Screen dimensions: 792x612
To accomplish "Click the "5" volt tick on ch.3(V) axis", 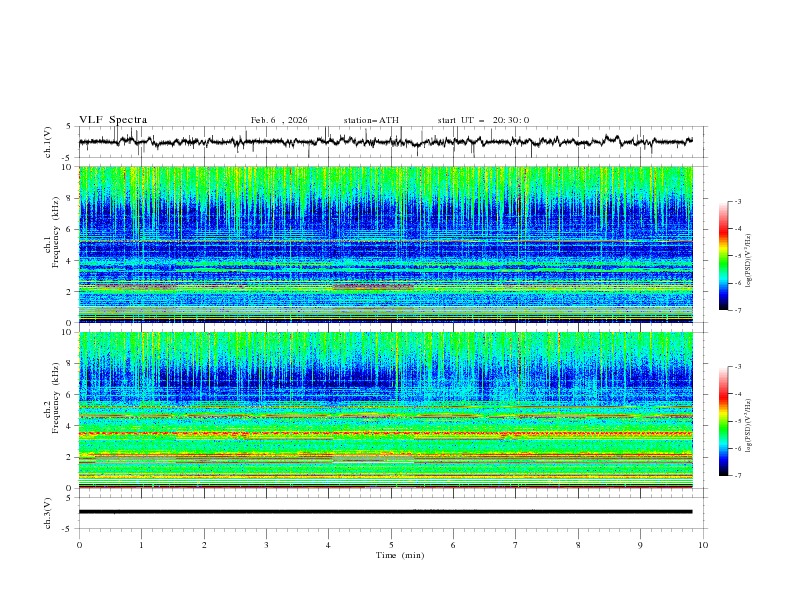I will tap(69, 498).
